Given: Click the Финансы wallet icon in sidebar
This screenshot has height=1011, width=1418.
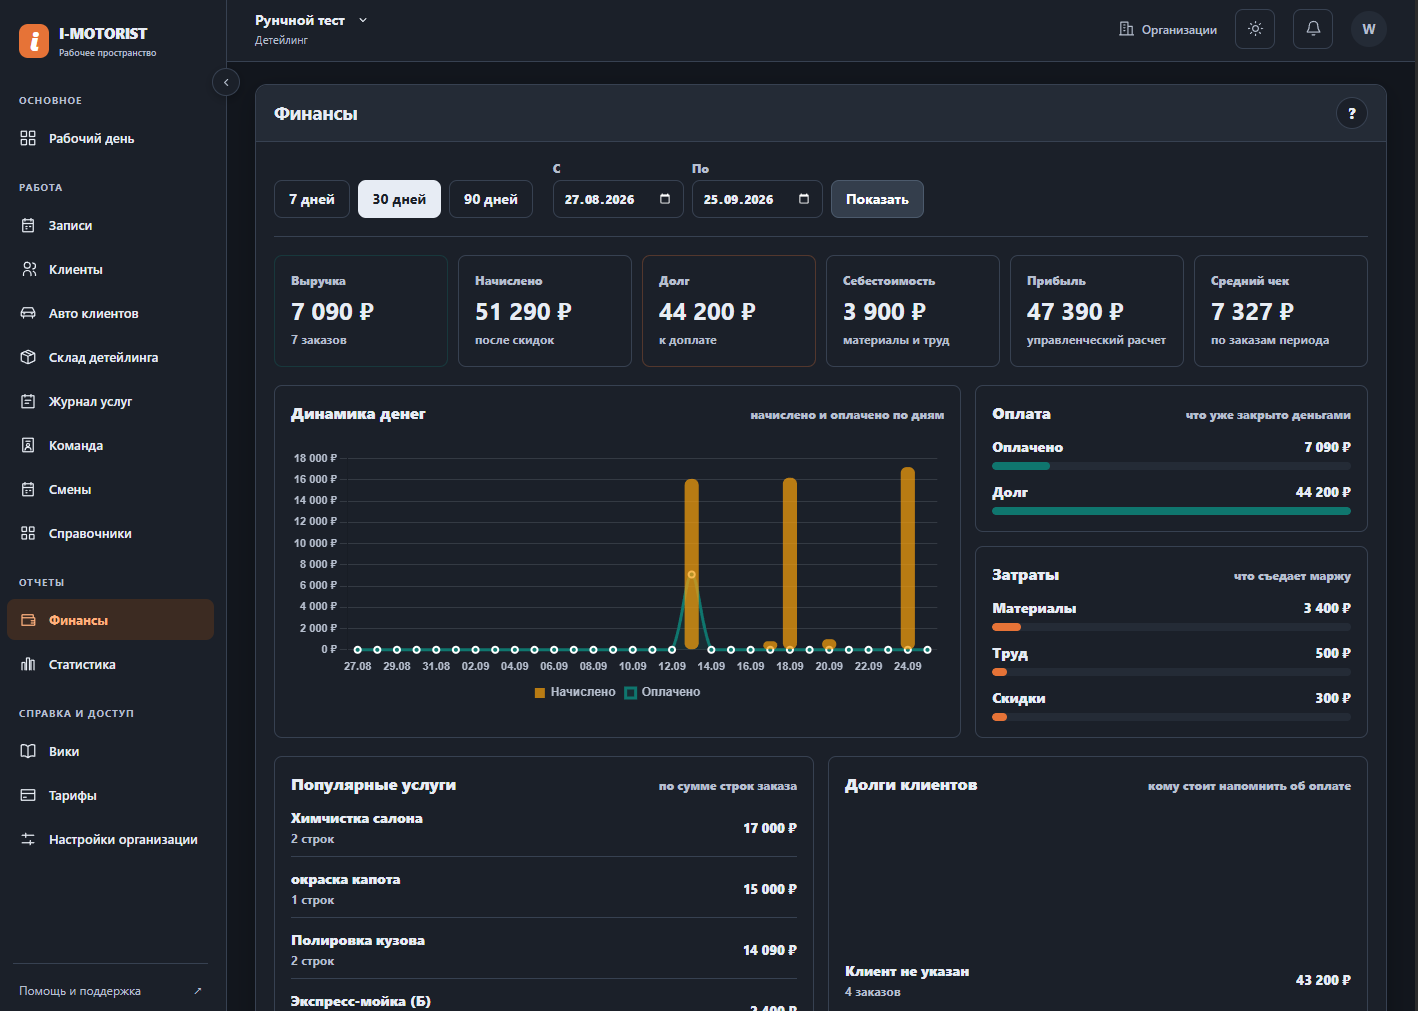Looking at the screenshot, I should (28, 620).
